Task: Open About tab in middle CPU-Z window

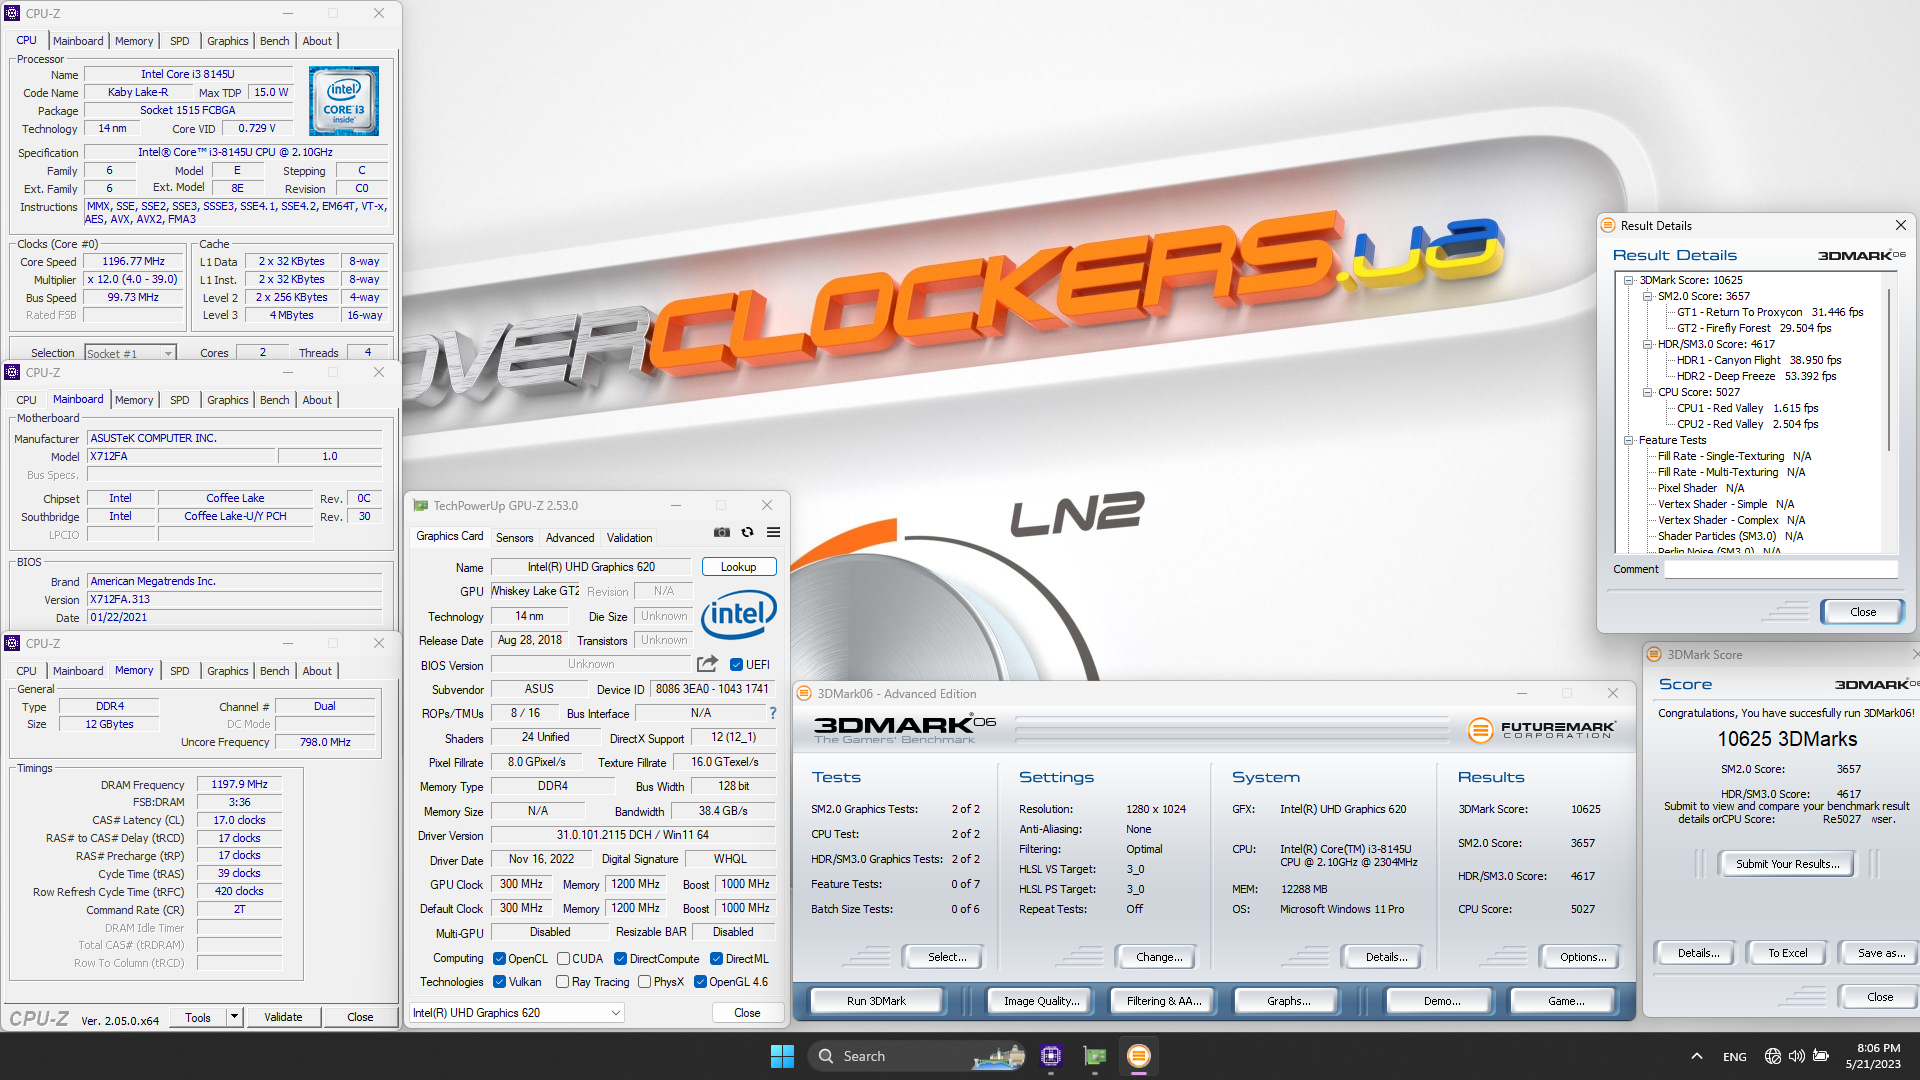Action: pos(317,400)
